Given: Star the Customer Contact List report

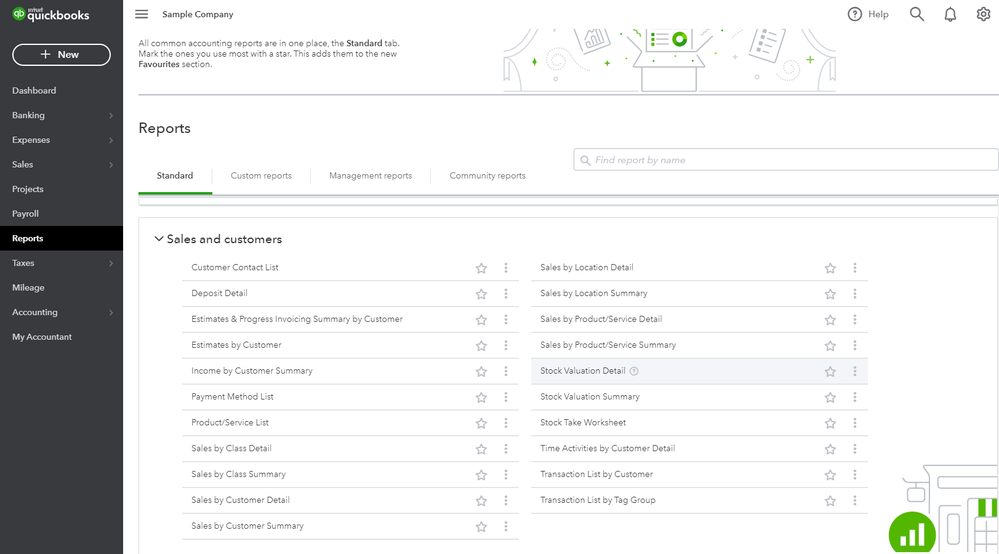Looking at the screenshot, I should 481,268.
